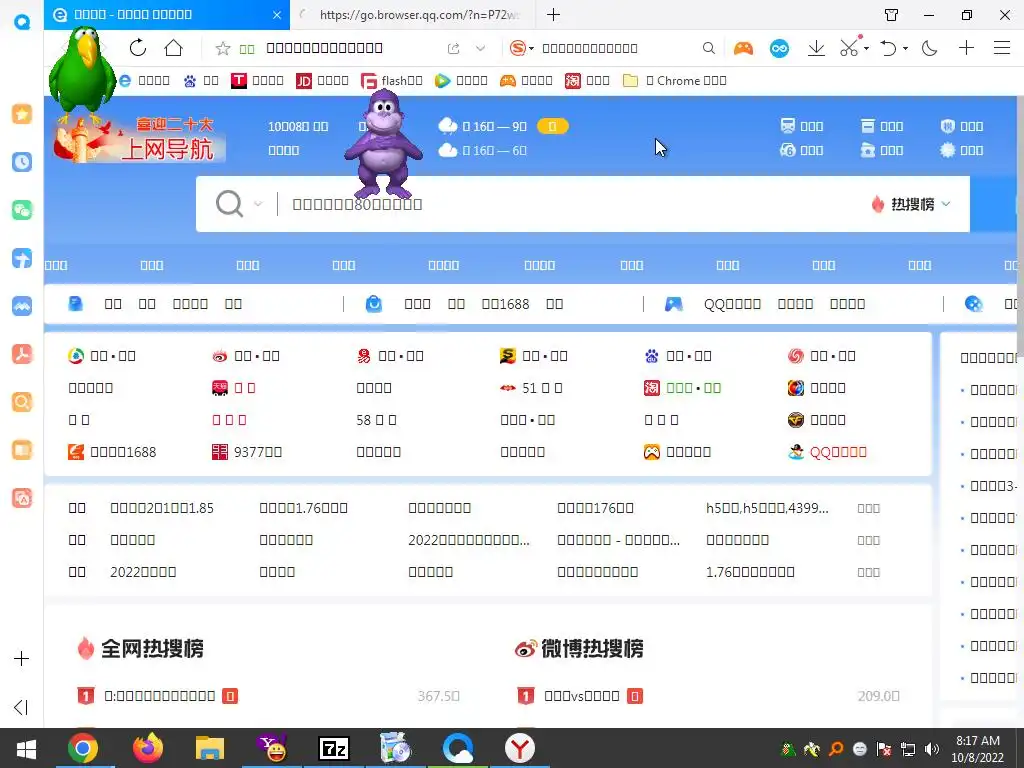Expand the scissors tool dropdown arrow

(x=867, y=48)
